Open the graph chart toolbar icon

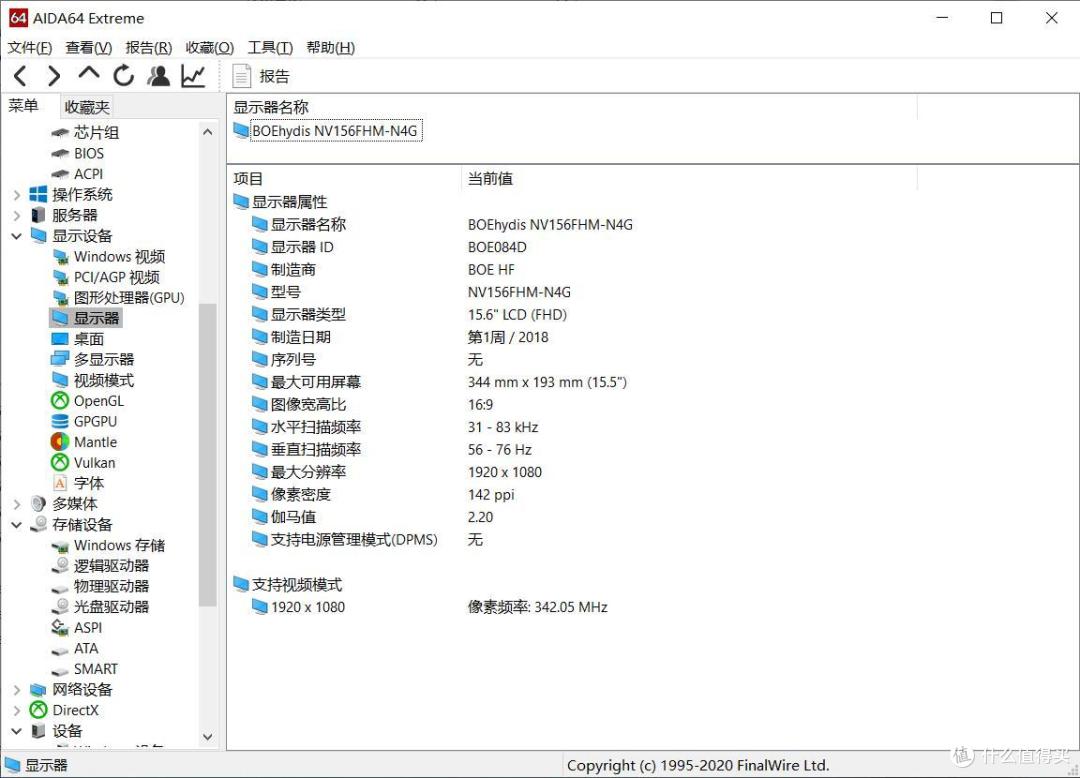tap(194, 76)
